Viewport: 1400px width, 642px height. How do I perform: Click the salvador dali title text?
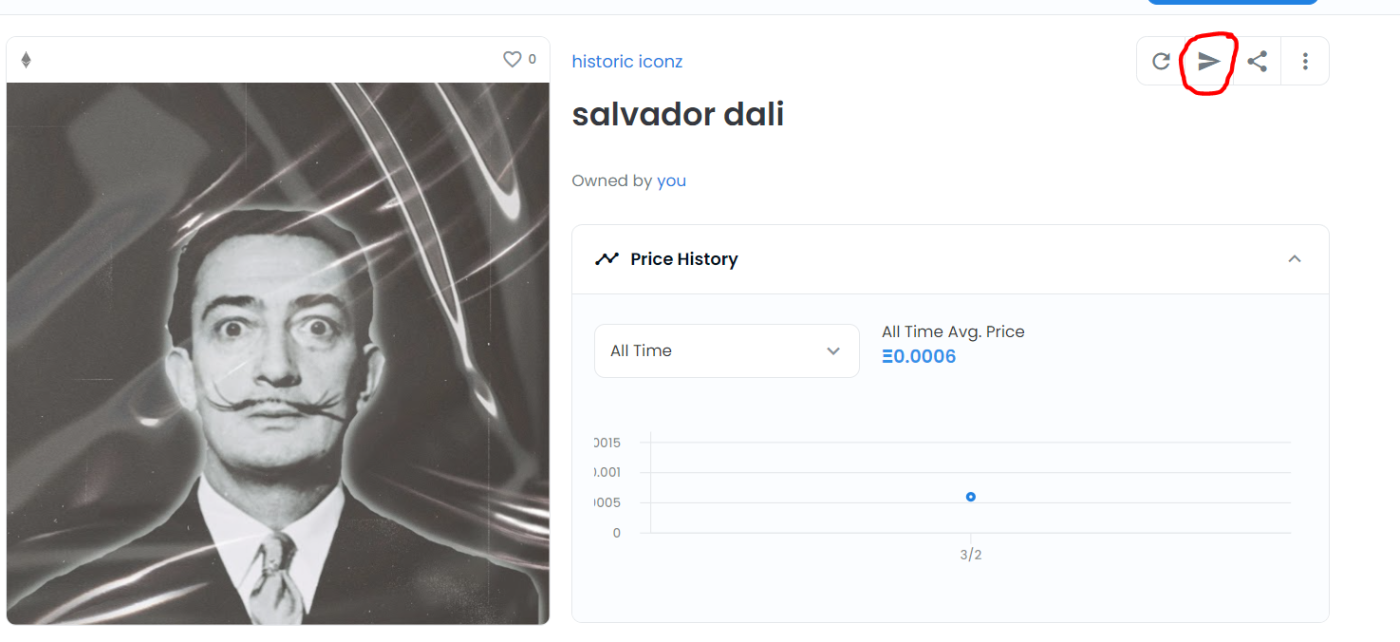(x=677, y=115)
